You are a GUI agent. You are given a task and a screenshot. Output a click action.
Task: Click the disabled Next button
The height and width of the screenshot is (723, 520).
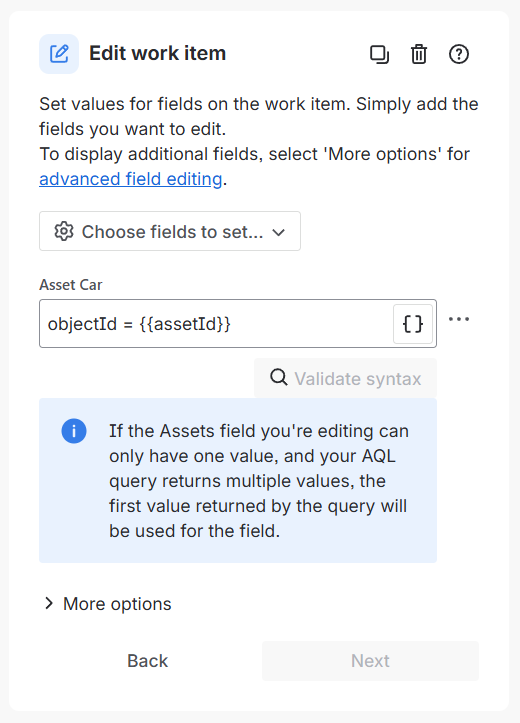pyautogui.click(x=370, y=661)
